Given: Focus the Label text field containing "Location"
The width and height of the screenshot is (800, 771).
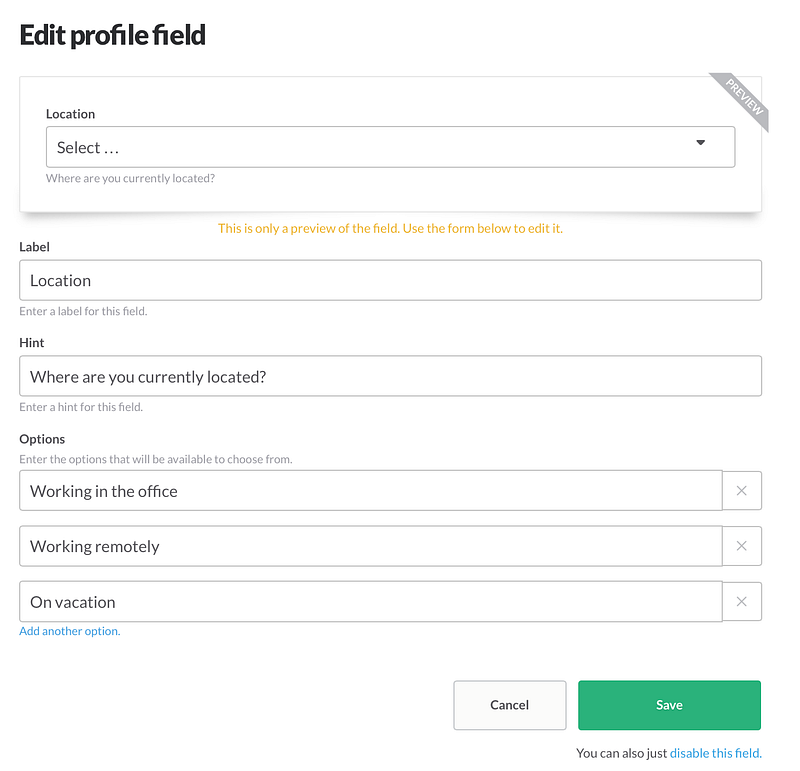Looking at the screenshot, I should point(390,281).
